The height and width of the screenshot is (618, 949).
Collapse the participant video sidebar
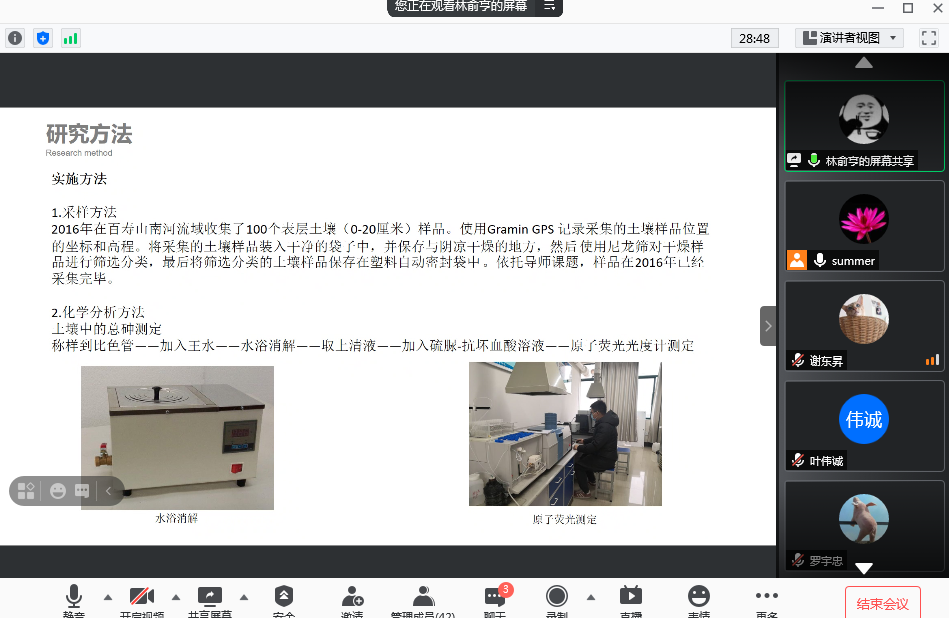pyautogui.click(x=768, y=326)
